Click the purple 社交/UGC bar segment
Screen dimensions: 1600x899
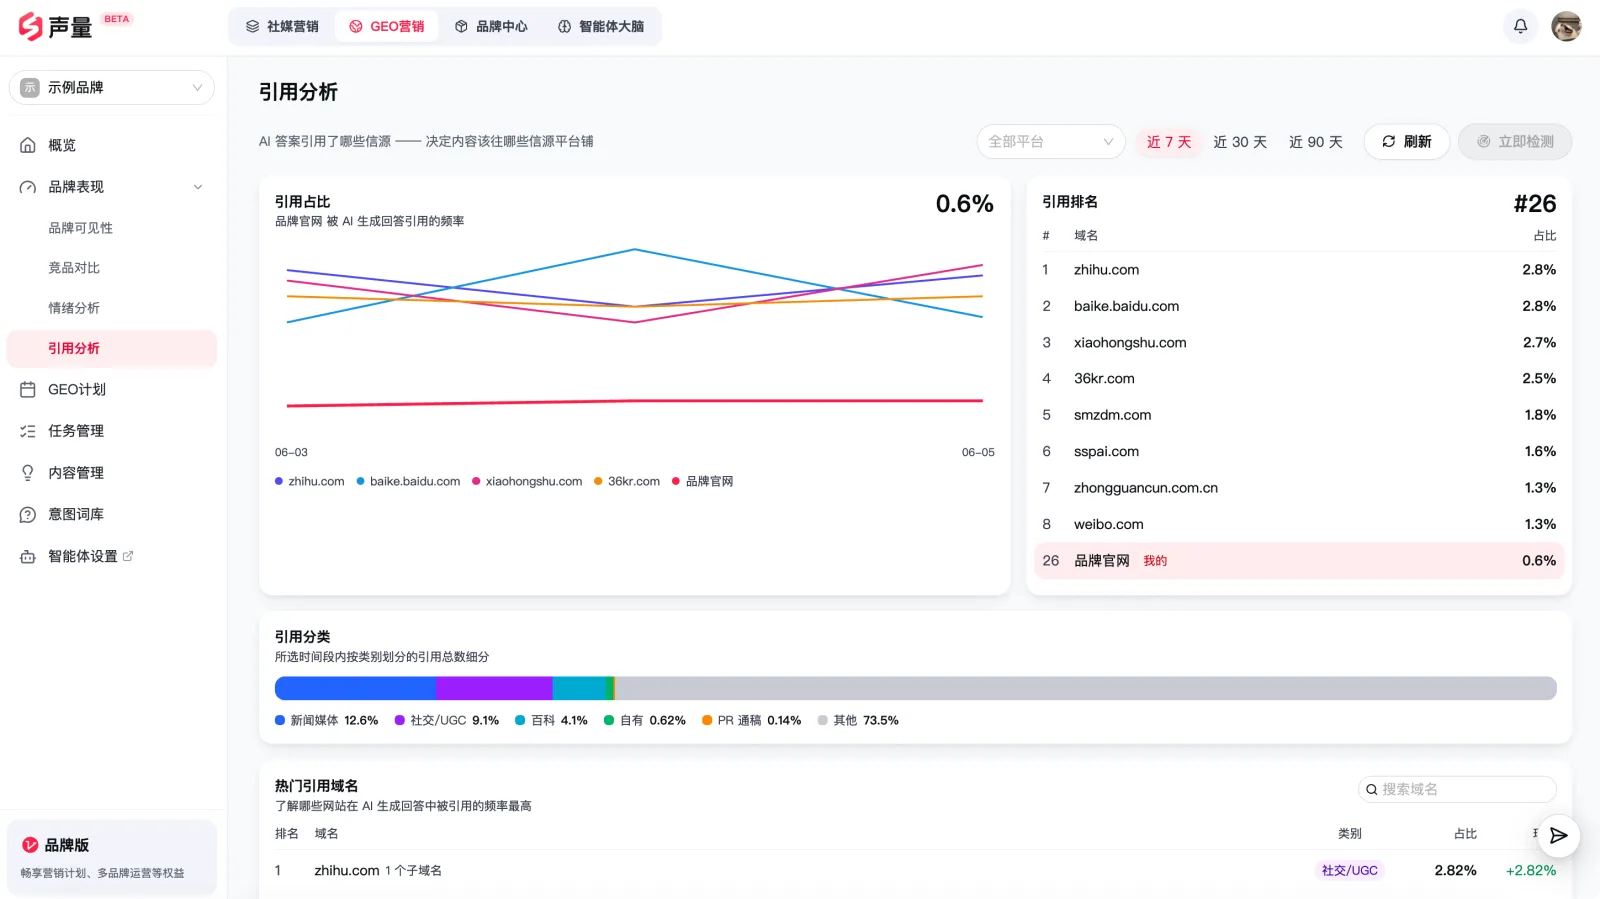point(494,688)
